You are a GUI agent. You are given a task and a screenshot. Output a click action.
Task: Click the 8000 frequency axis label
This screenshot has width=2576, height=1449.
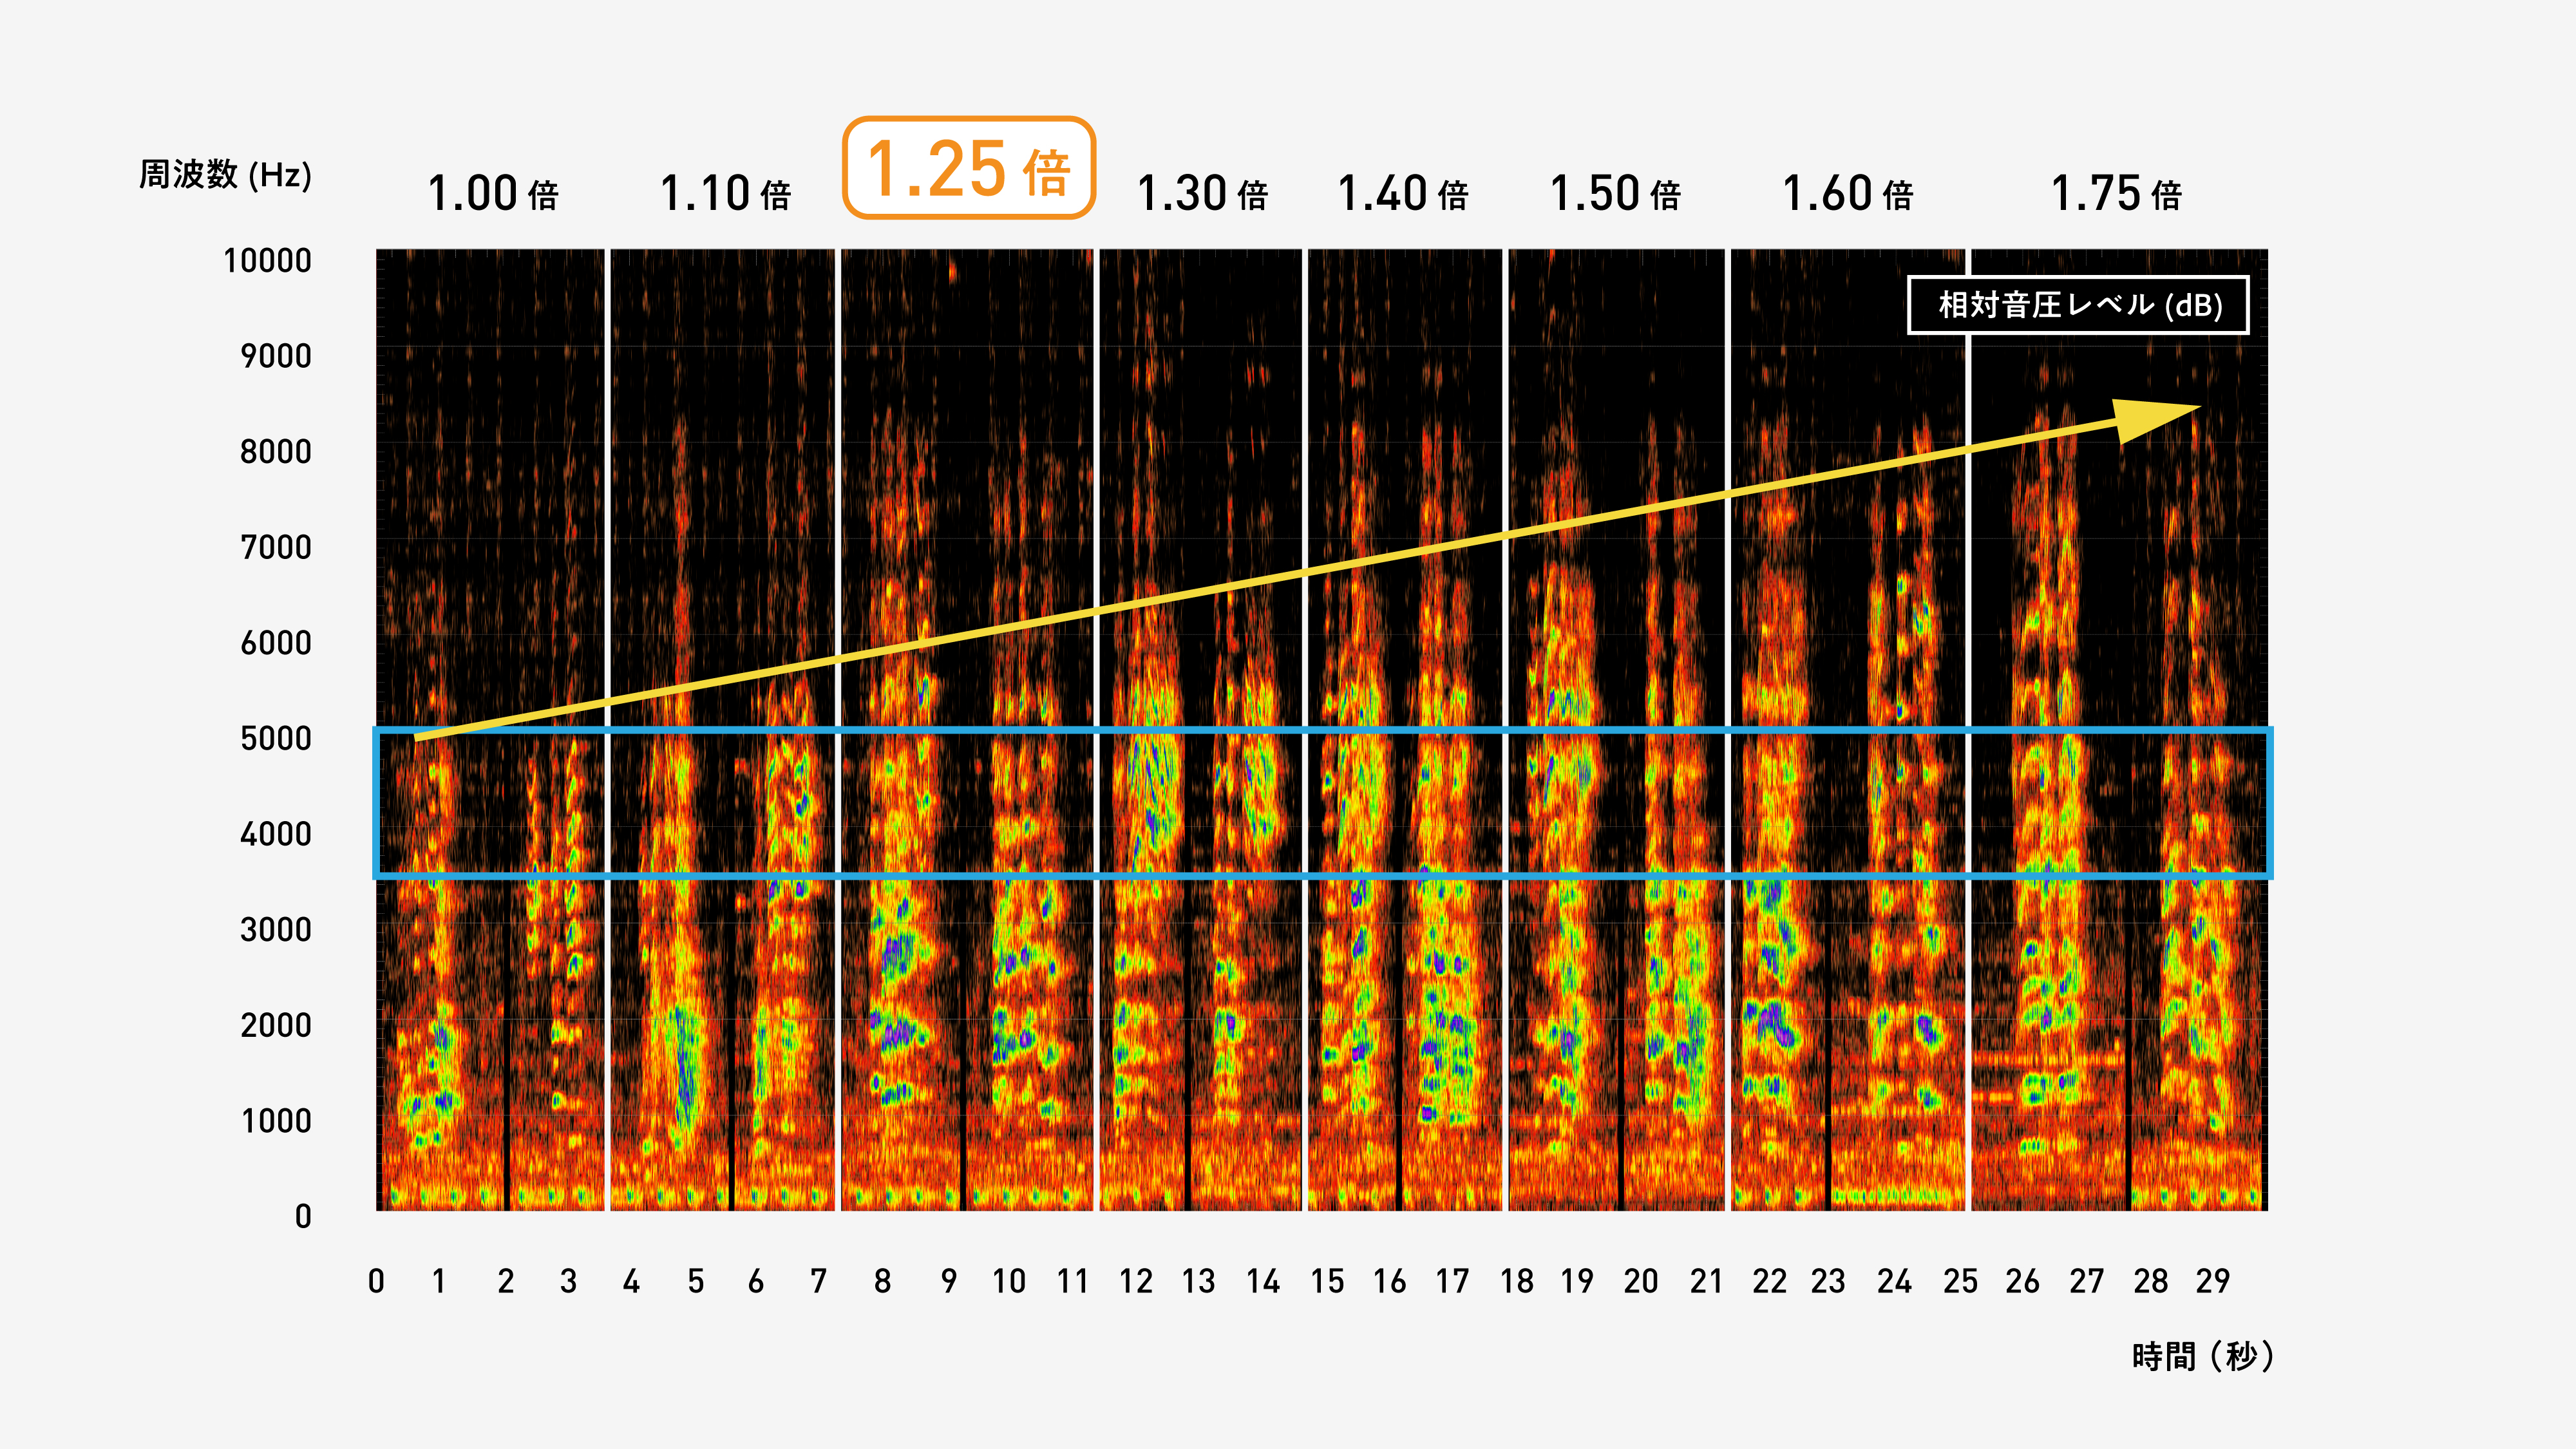tap(275, 452)
